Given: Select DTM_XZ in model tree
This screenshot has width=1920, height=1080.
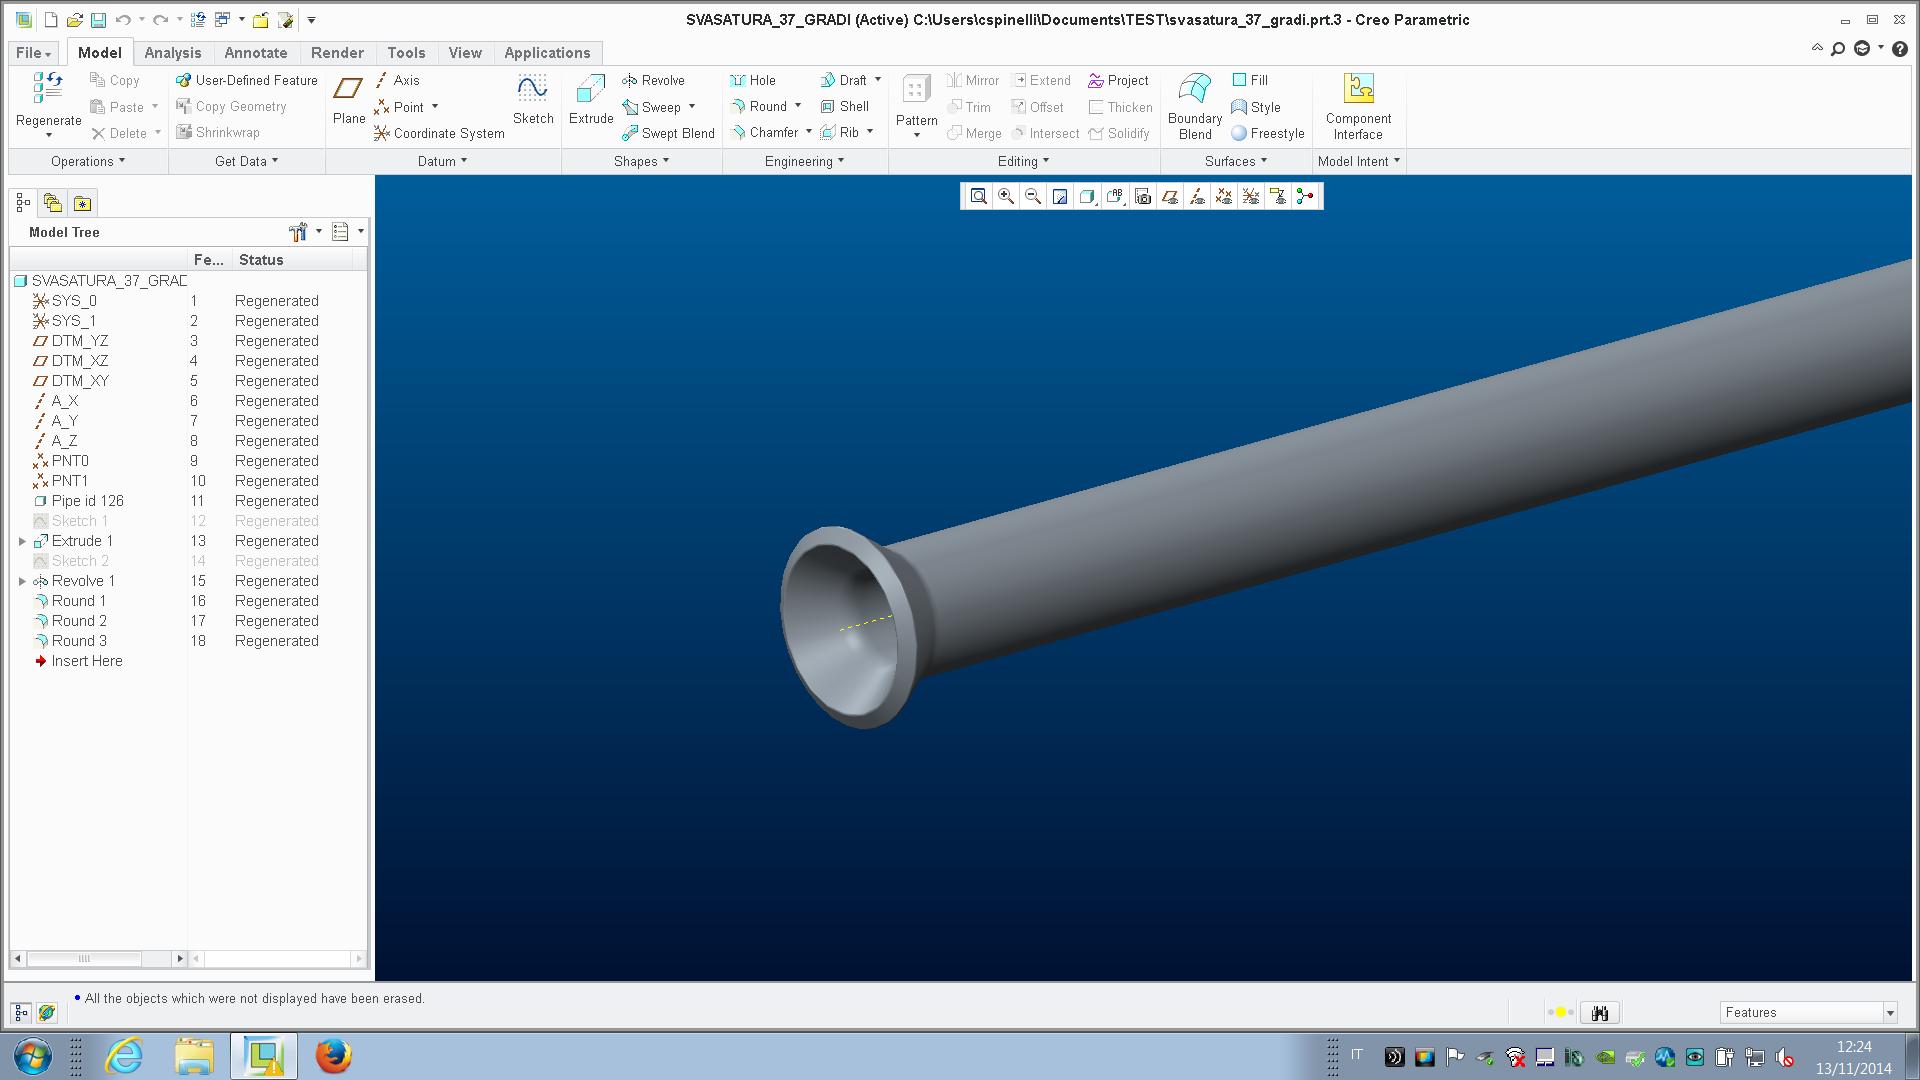Looking at the screenshot, I should coord(80,361).
